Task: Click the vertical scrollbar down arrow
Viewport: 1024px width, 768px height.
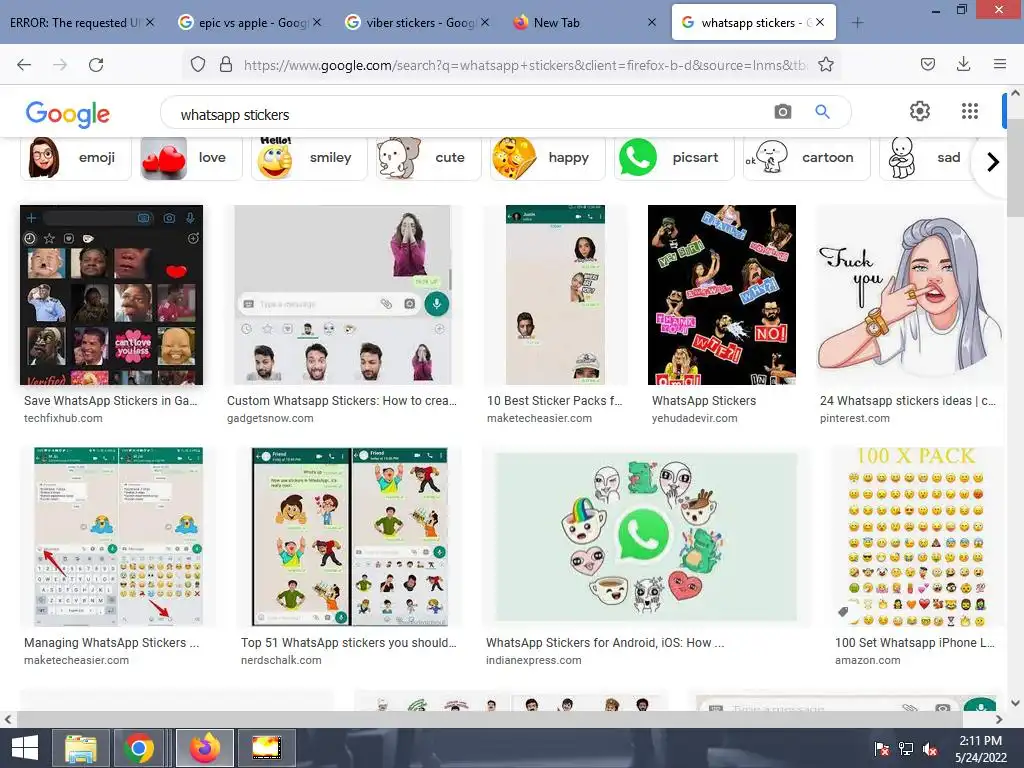Action: 1015,703
